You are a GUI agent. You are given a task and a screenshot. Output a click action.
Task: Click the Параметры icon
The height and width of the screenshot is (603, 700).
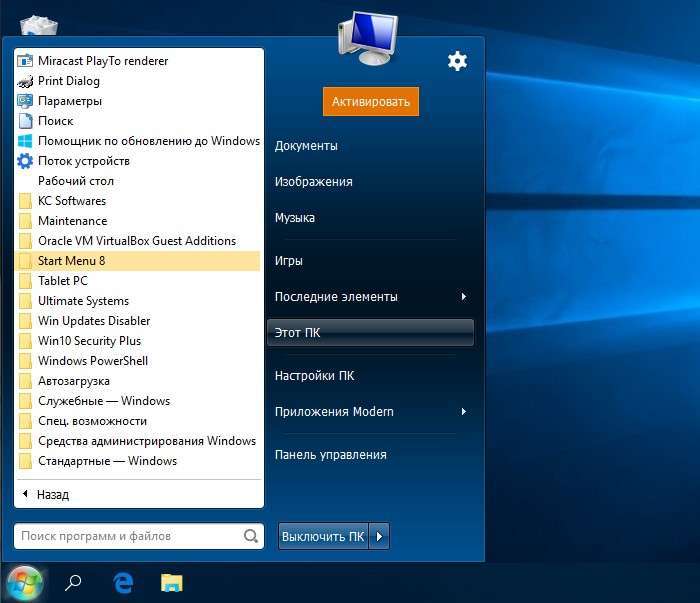pos(25,101)
